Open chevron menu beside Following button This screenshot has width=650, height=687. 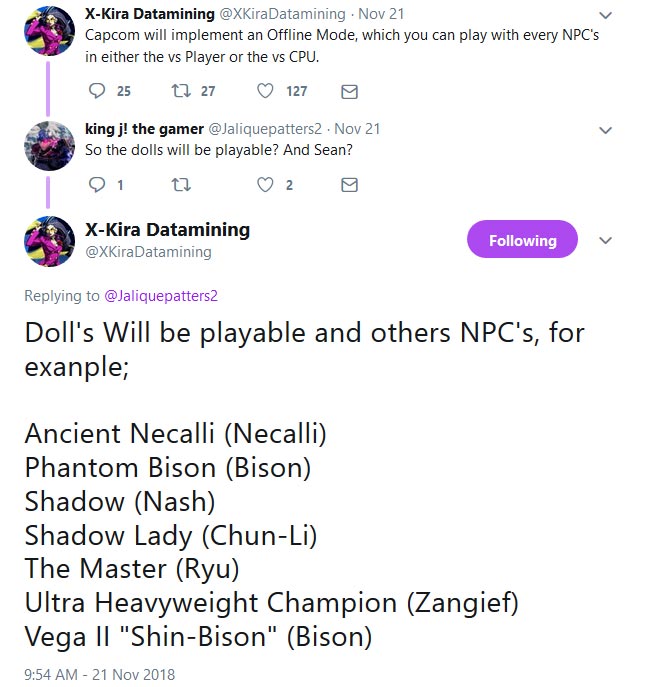click(605, 241)
